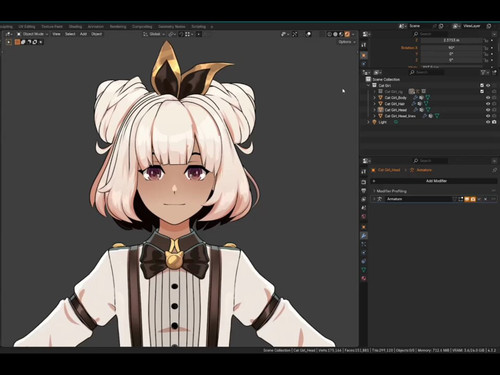500x375 pixels.
Task: Click the Armature modifier name field
Action: [419, 199]
